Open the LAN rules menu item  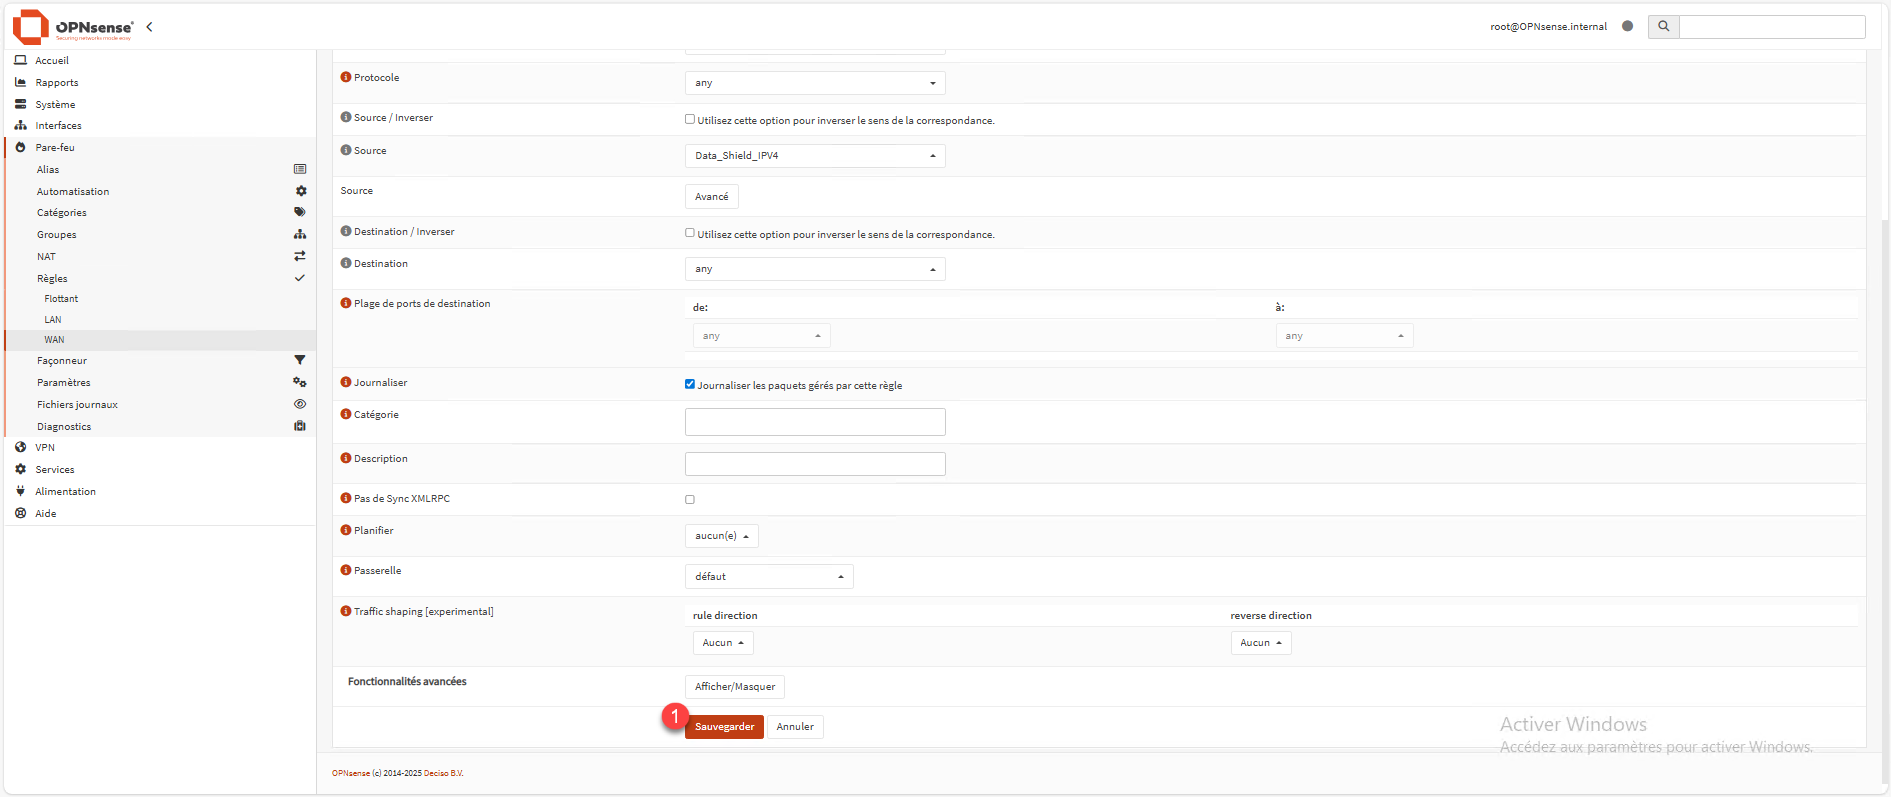coord(53,320)
